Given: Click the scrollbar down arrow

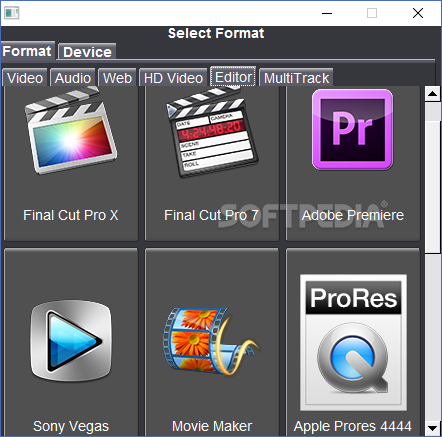Looking at the screenshot, I should click(433, 428).
